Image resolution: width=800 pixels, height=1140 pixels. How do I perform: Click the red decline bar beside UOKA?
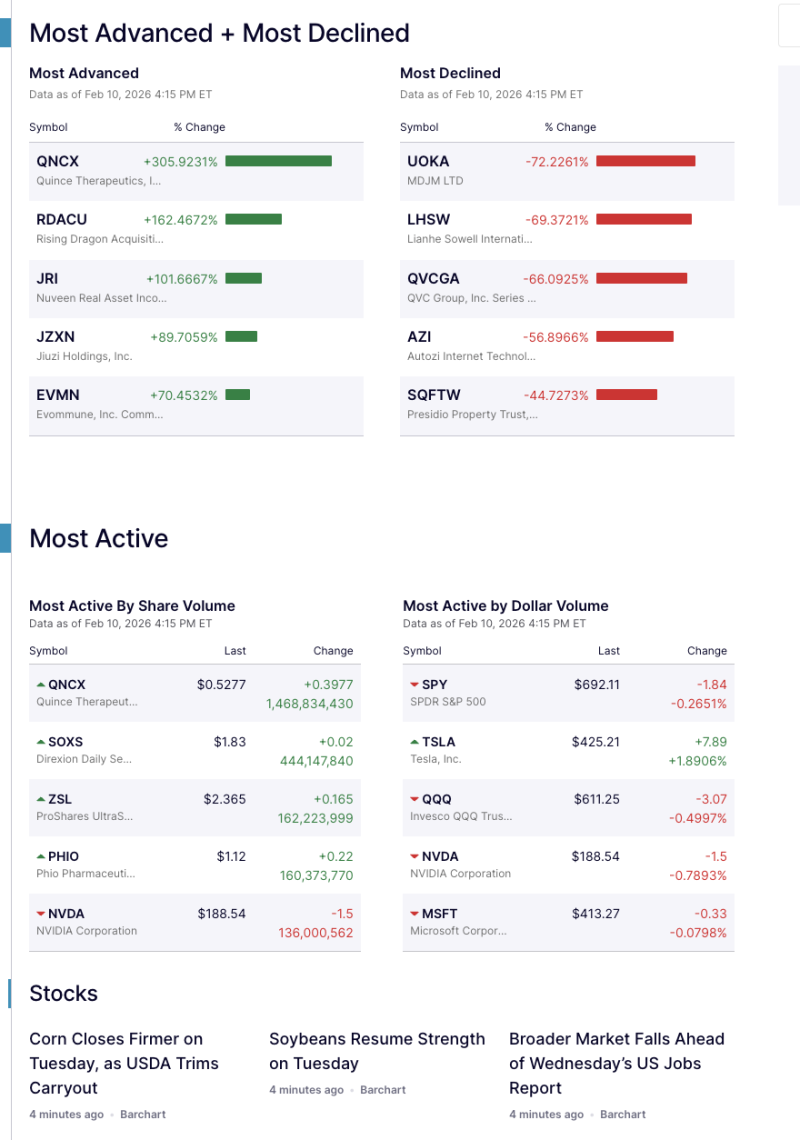(644, 160)
